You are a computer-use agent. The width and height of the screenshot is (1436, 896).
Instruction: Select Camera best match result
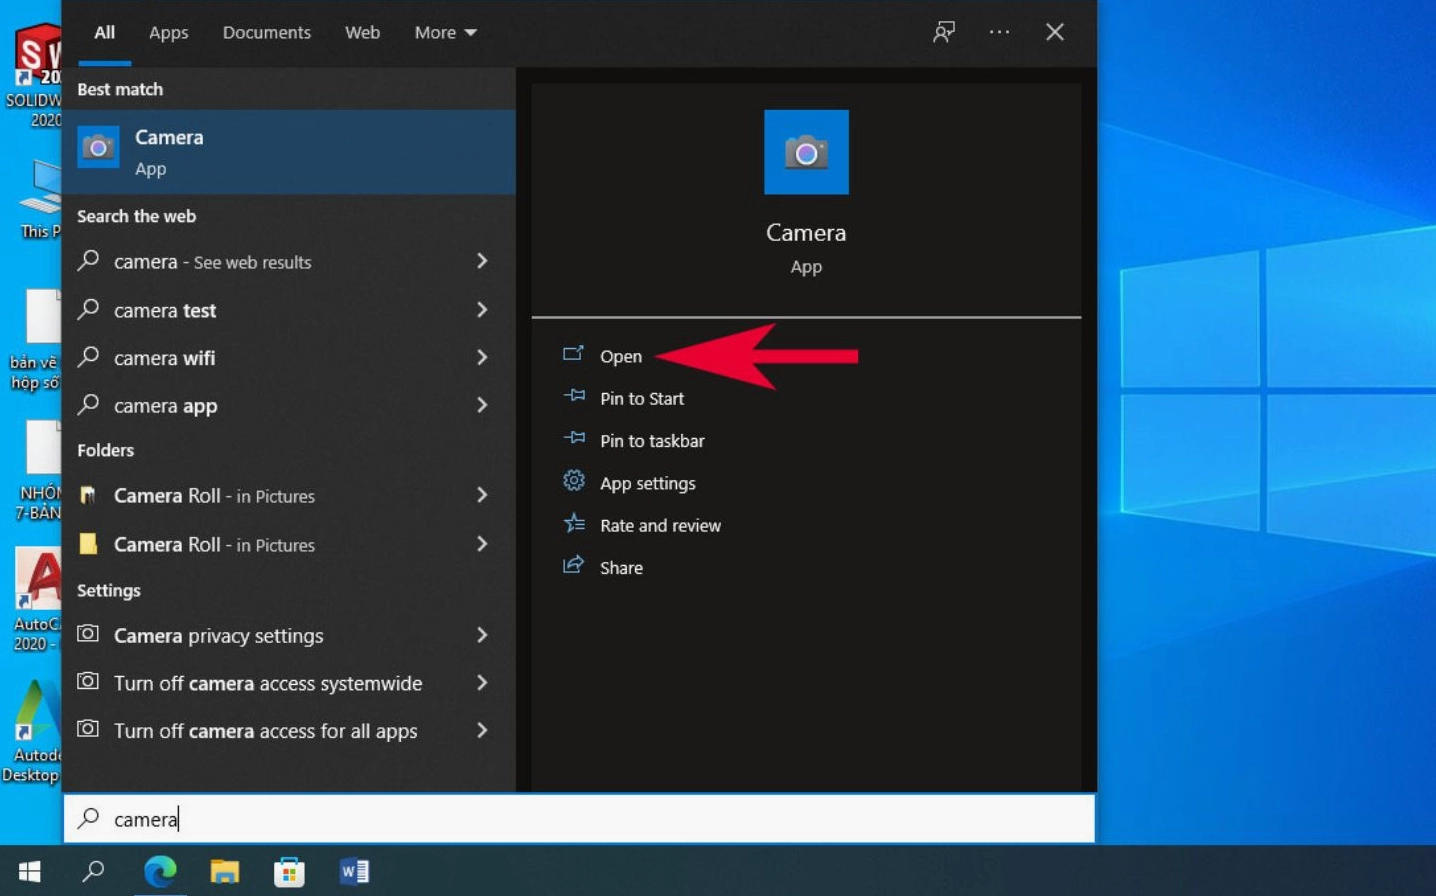(289, 152)
